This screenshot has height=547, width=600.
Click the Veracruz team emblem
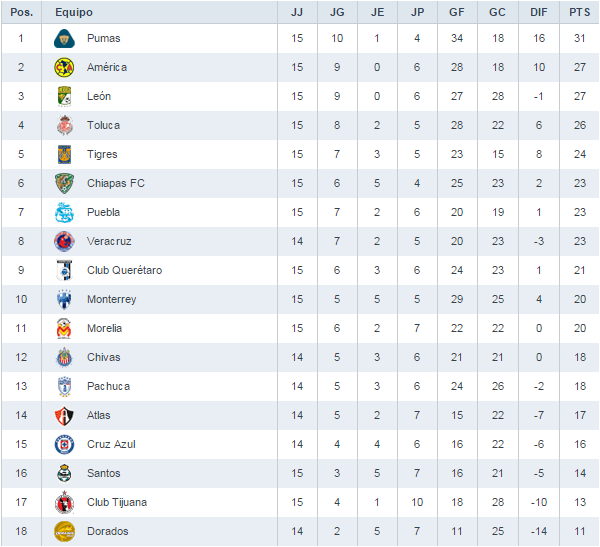pos(64,241)
